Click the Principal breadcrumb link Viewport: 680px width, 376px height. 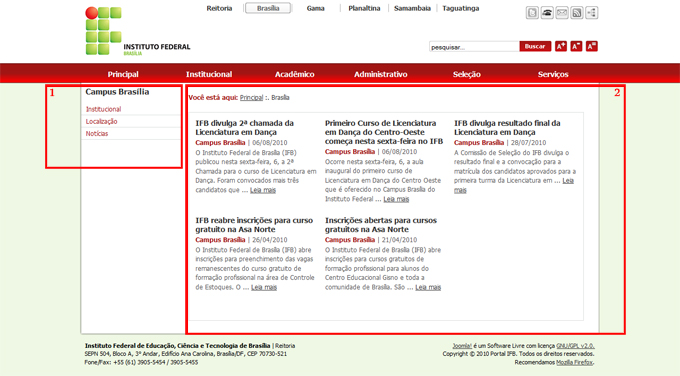click(252, 98)
